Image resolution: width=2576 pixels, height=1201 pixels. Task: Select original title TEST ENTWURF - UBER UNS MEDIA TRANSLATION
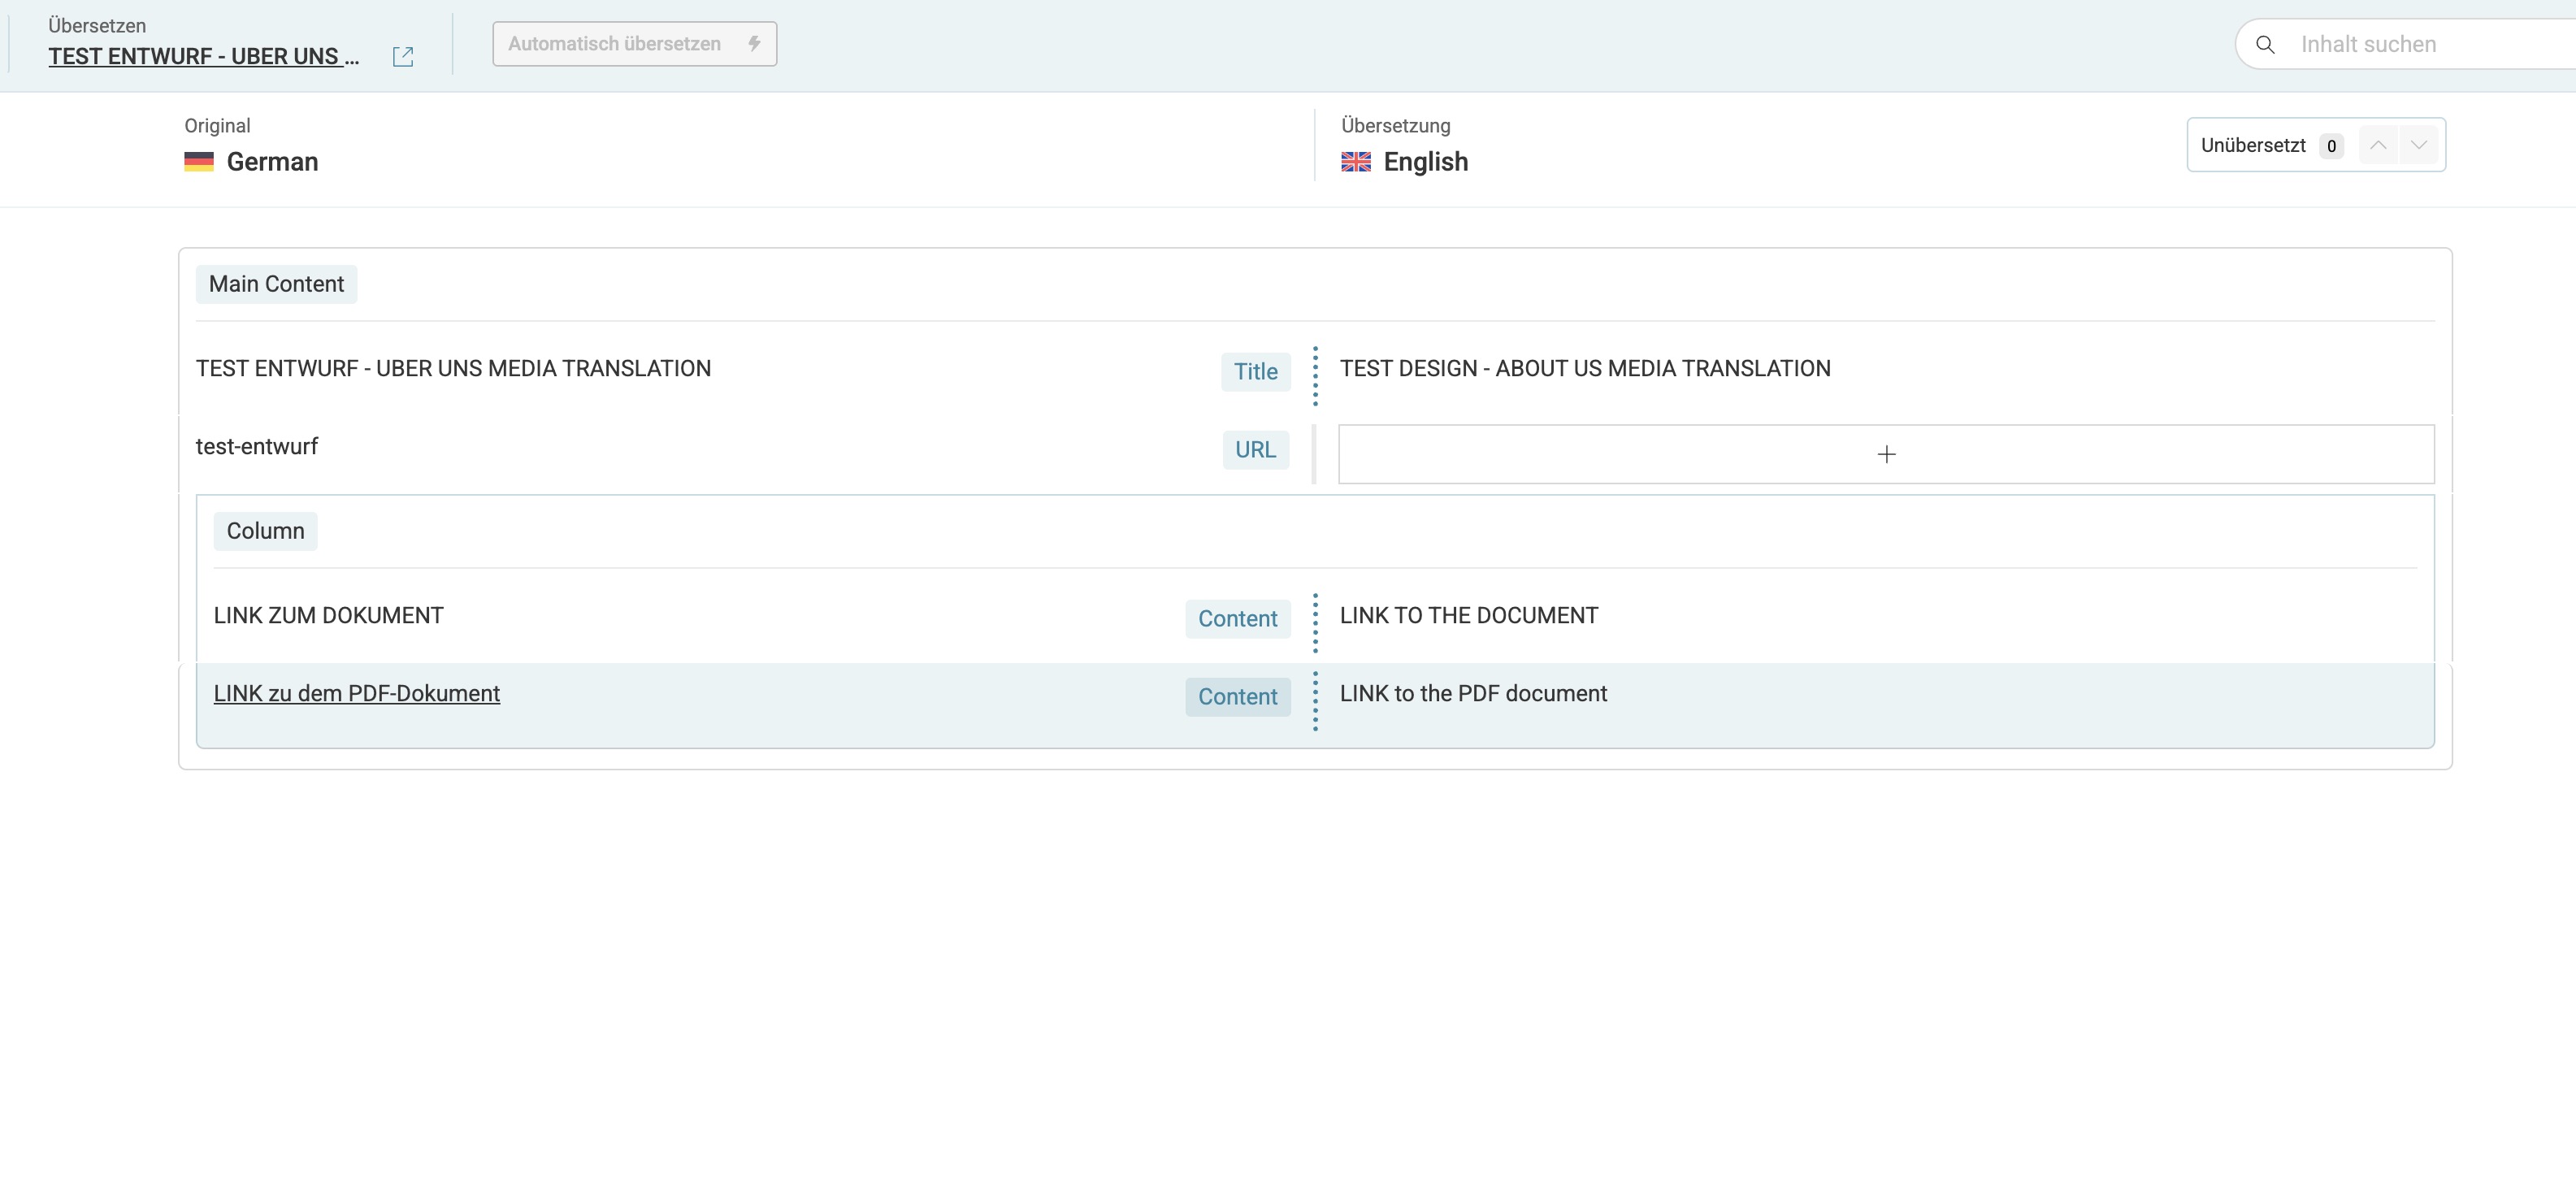[453, 369]
